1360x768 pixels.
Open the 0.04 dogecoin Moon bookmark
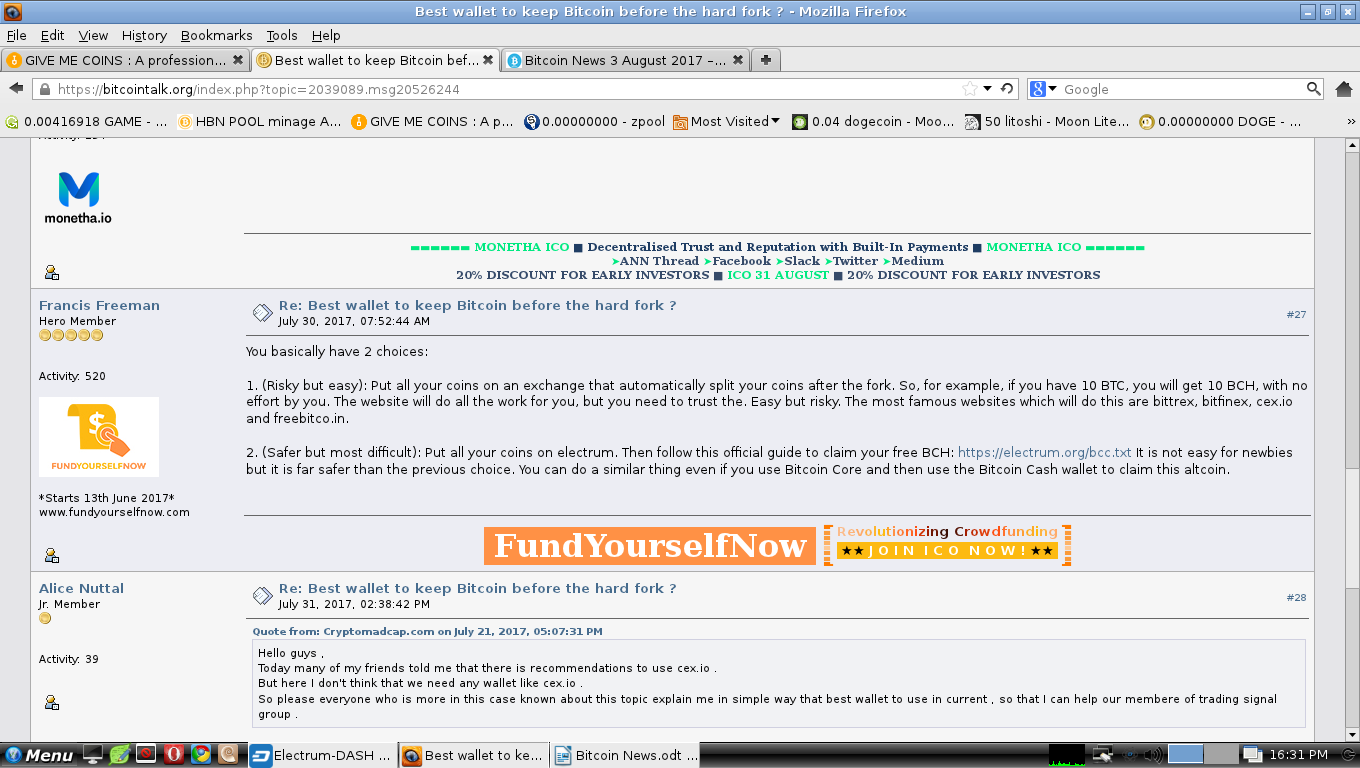(873, 121)
